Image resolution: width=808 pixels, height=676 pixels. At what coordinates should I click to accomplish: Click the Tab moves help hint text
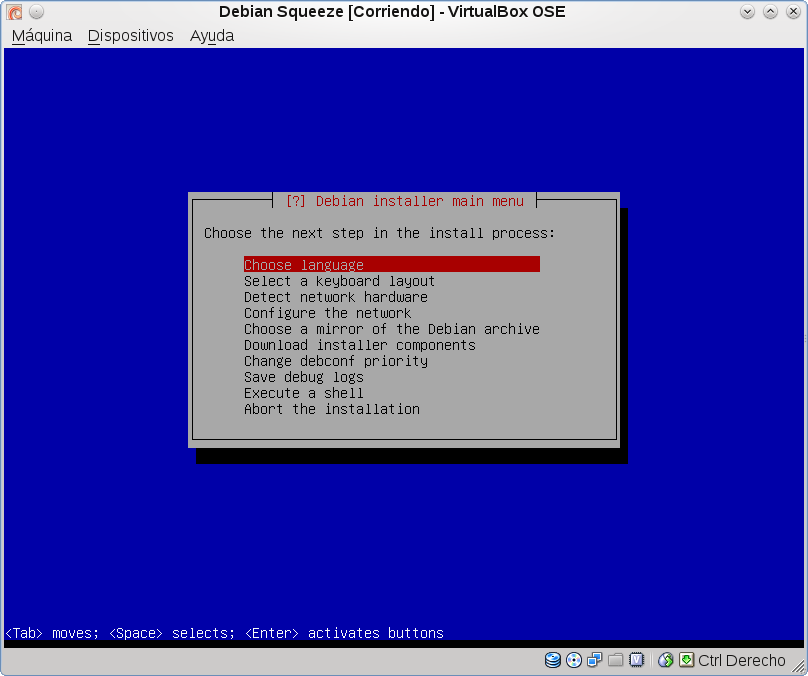[x=225, y=633]
